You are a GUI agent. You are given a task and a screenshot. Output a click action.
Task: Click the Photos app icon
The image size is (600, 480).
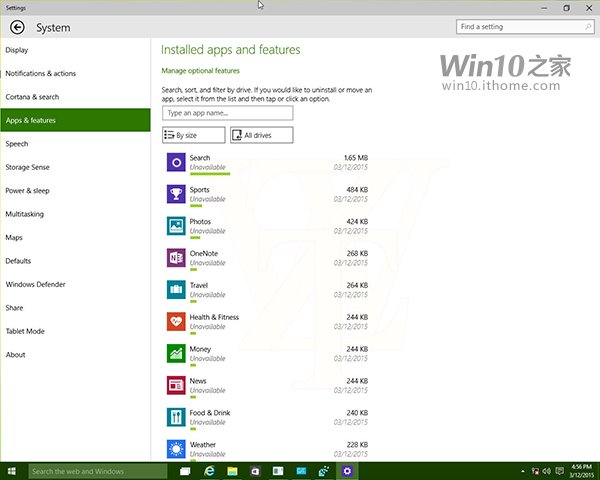pyautogui.click(x=176, y=226)
